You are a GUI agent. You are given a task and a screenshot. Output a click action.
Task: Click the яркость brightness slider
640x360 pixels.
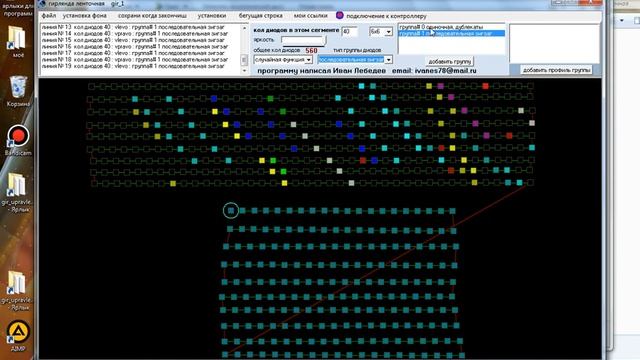point(303,40)
